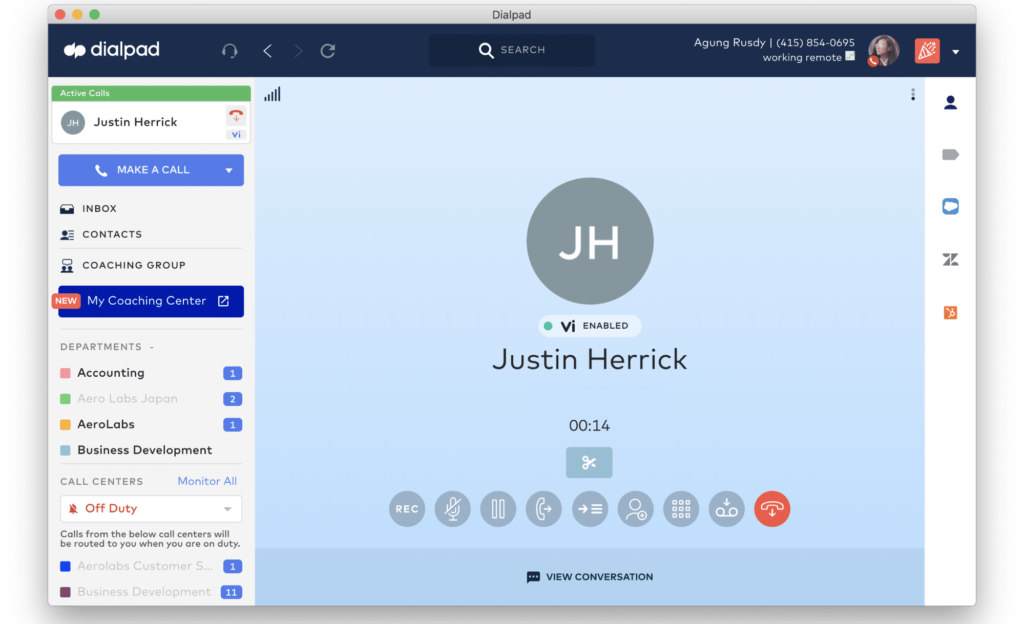This screenshot has width=1024, height=624.
Task: Click the Accounting department color swatch
Action: tap(66, 373)
